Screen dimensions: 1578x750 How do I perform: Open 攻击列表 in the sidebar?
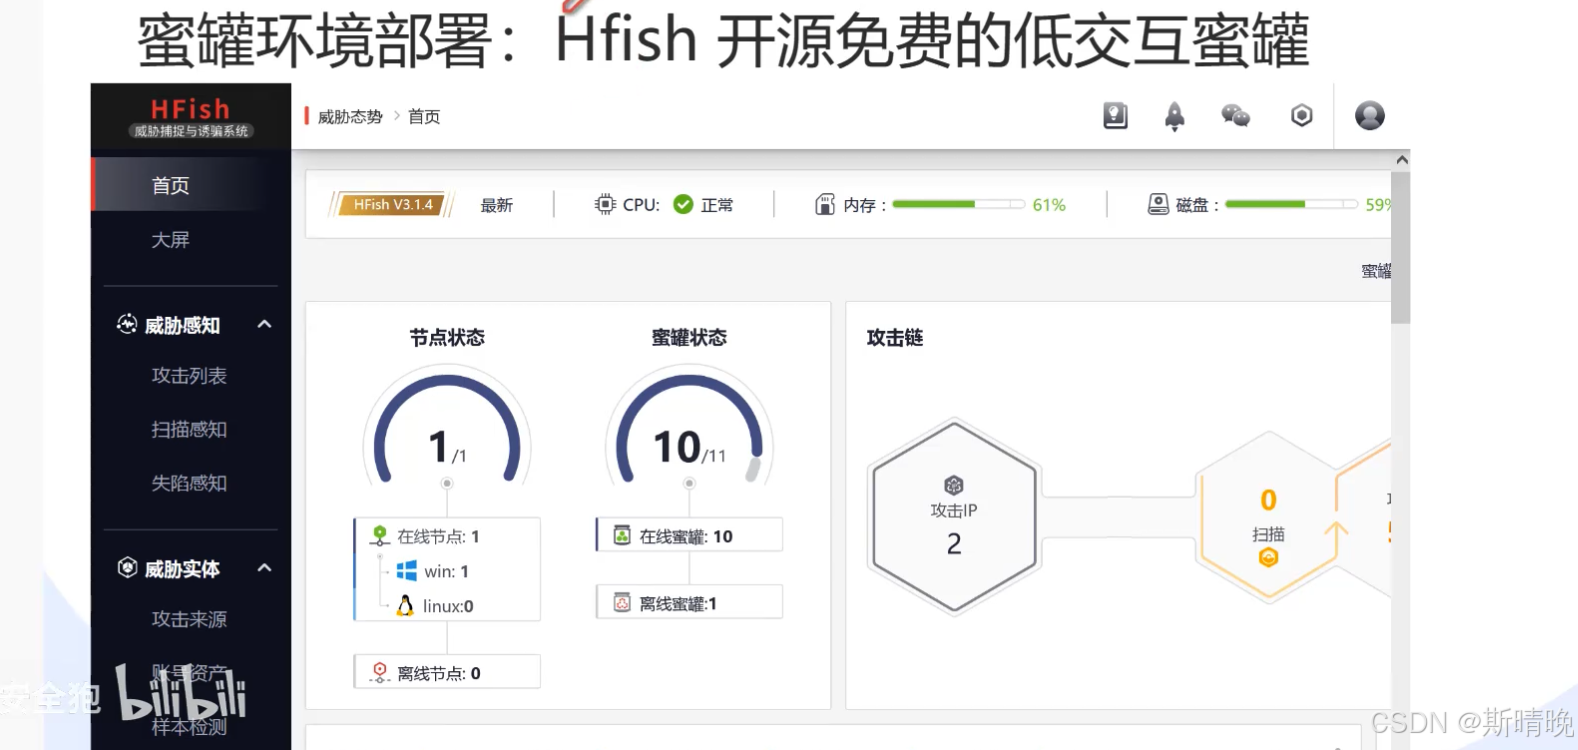click(x=191, y=376)
